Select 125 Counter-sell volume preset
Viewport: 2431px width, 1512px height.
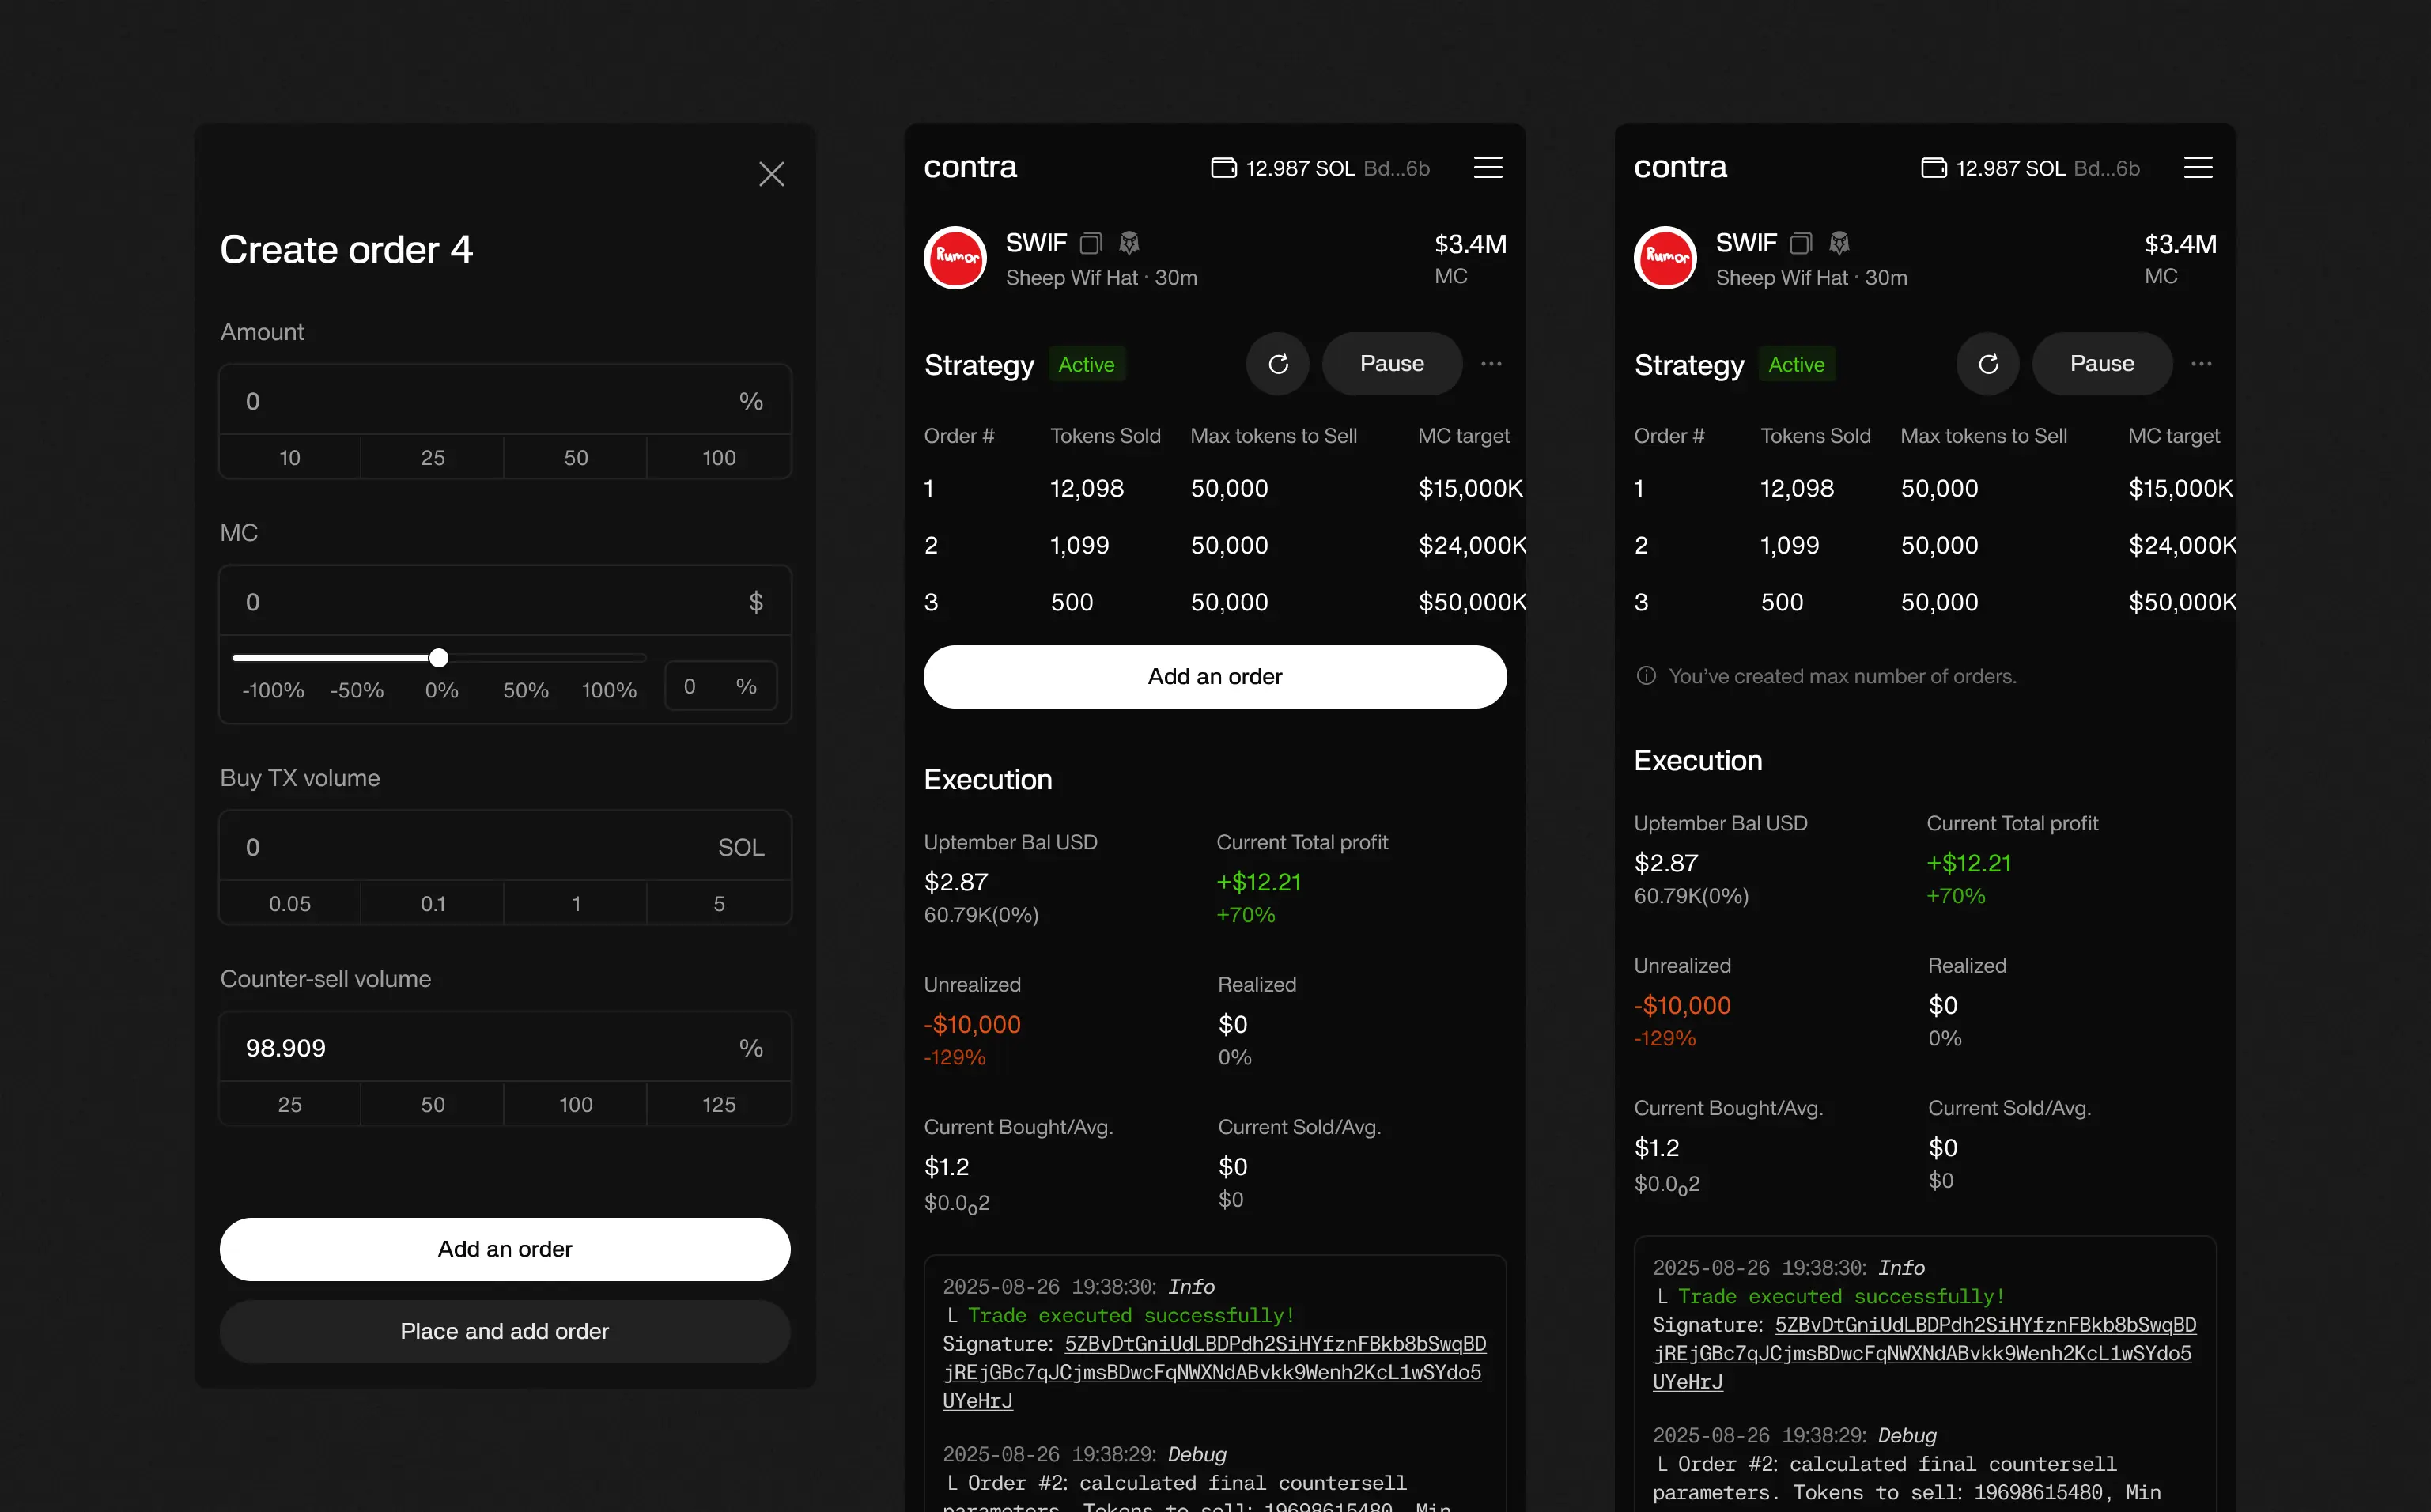coord(718,1105)
